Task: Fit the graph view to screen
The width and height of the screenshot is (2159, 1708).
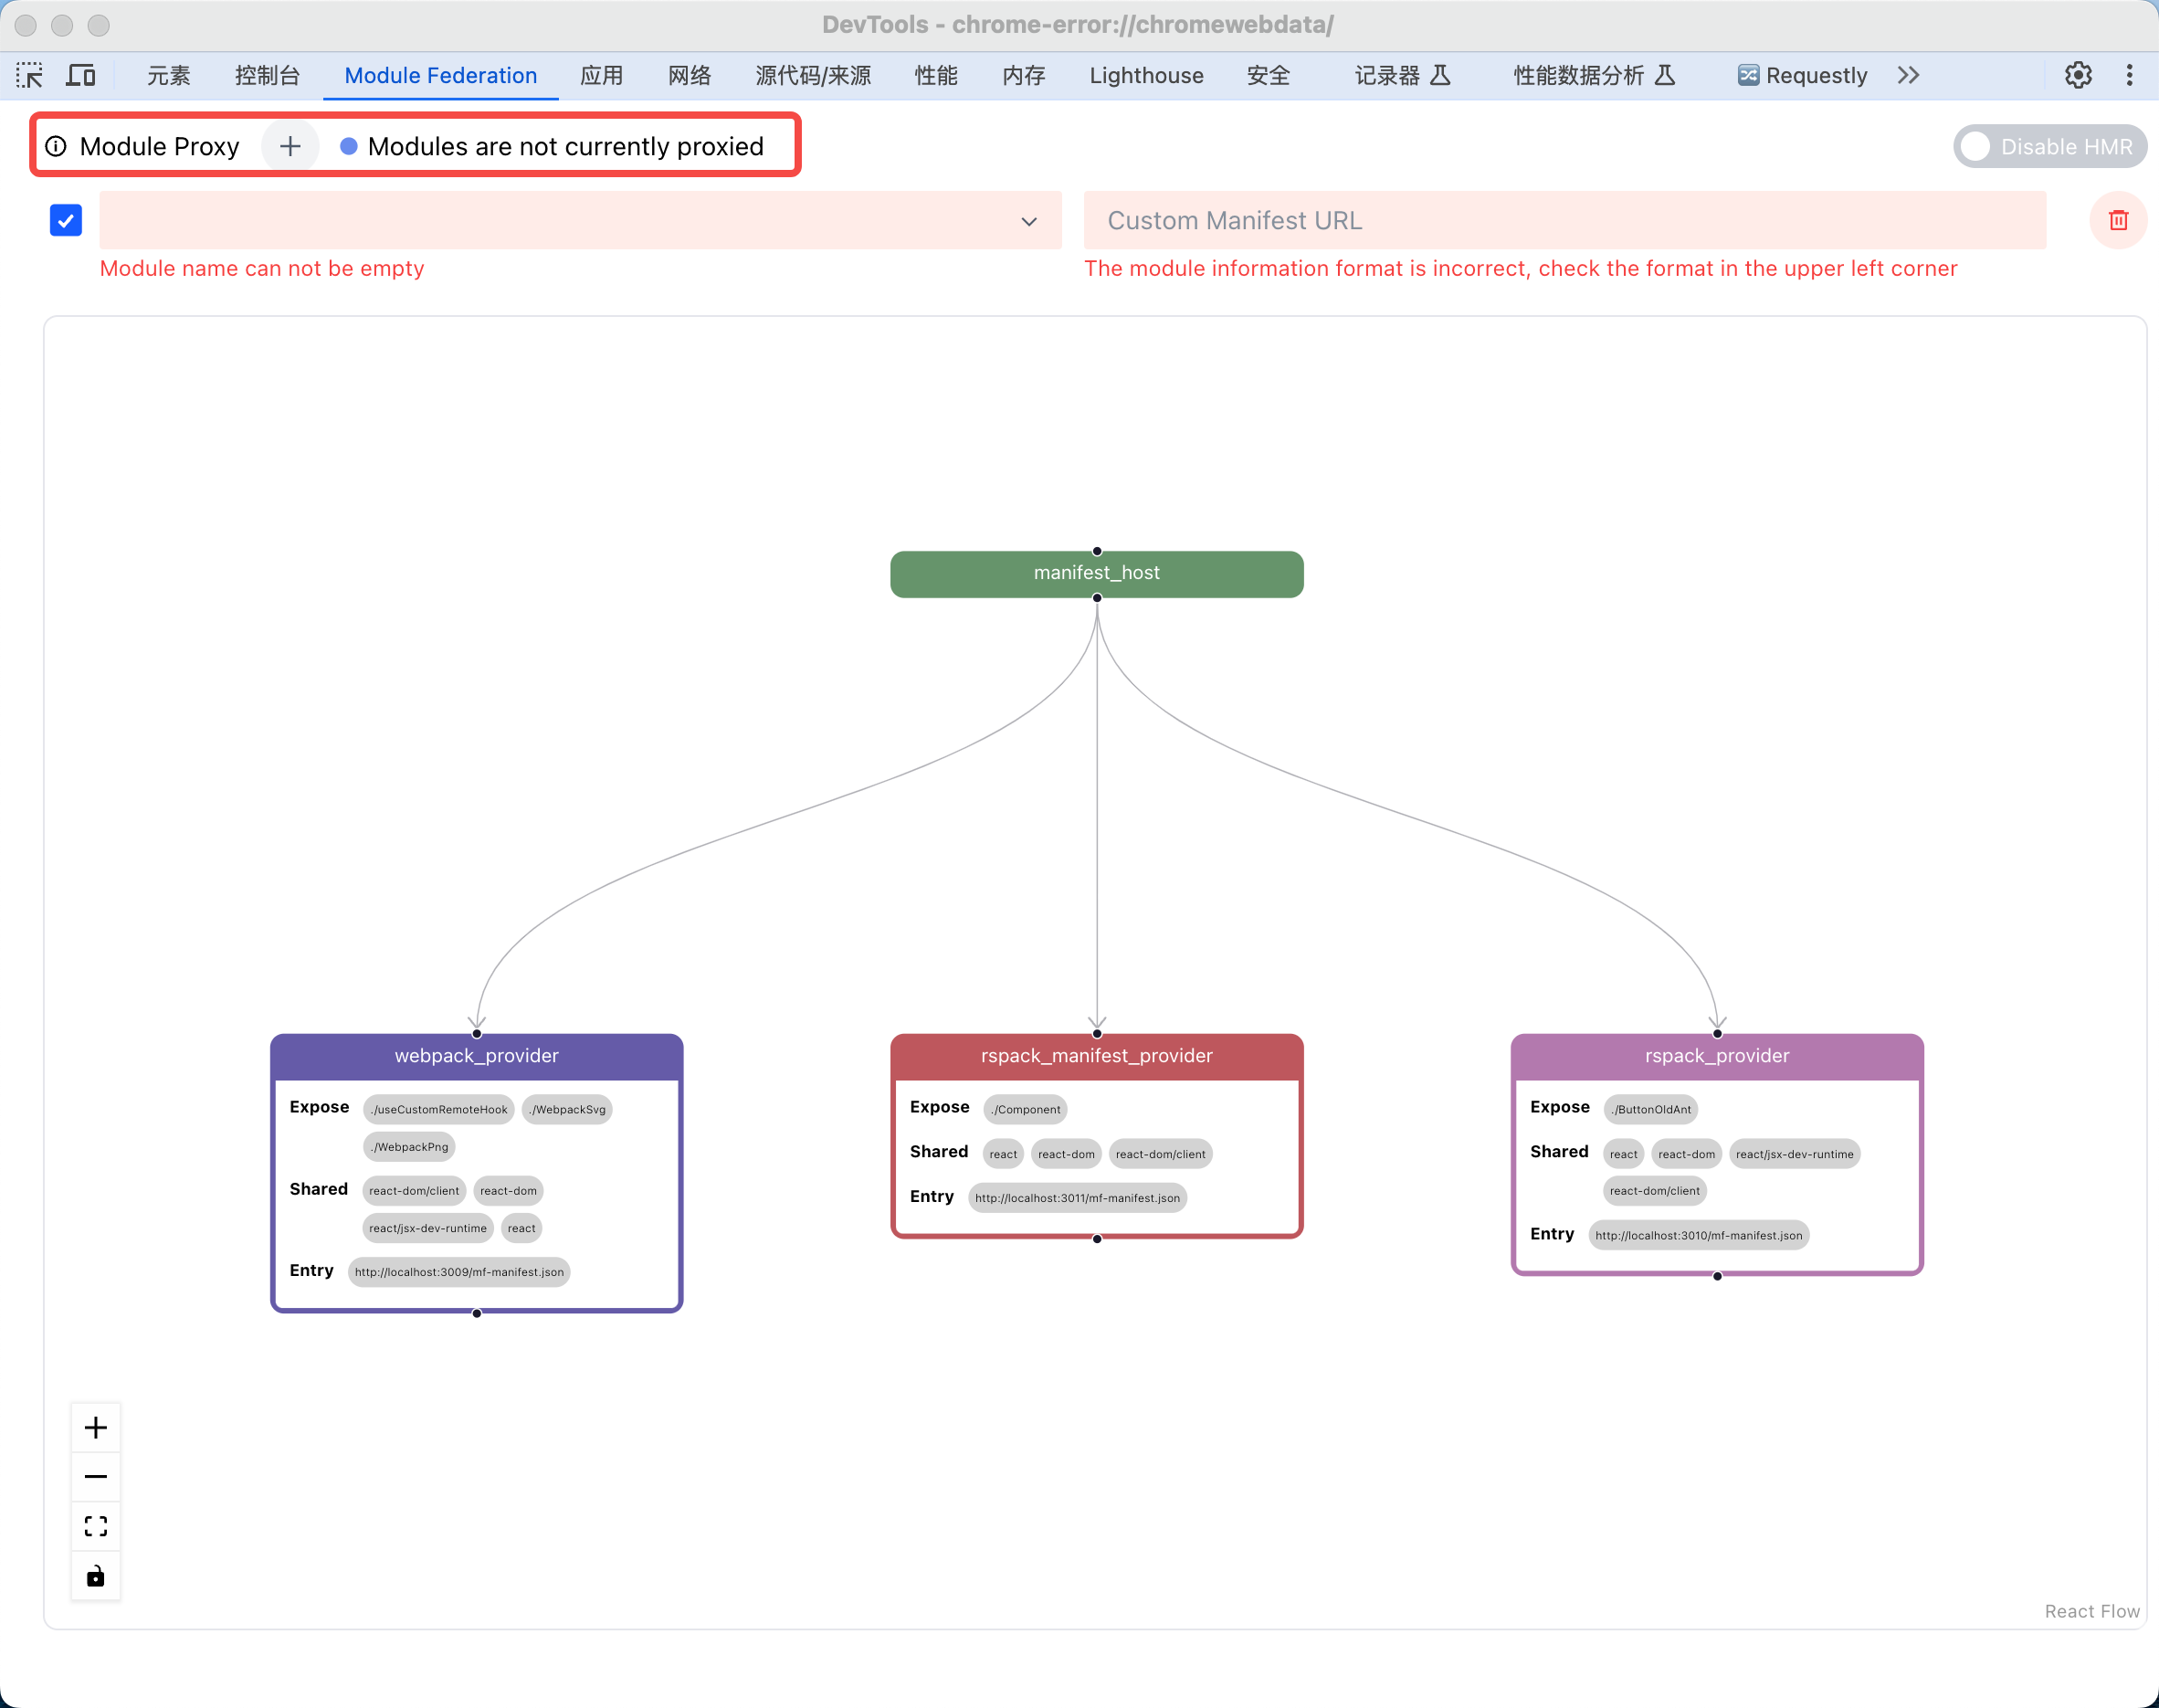Action: [96, 1526]
